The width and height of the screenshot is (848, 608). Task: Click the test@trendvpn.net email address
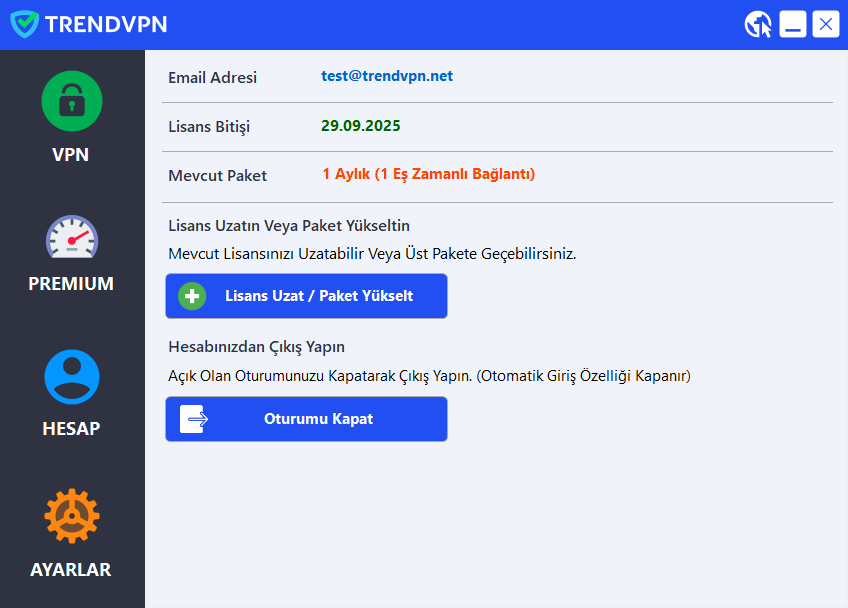[x=387, y=76]
